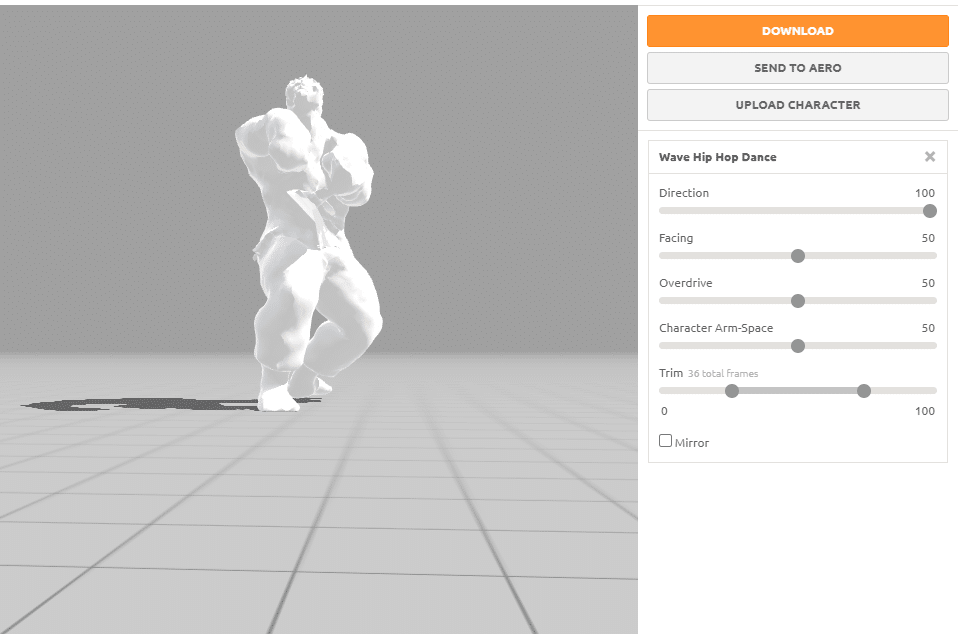This screenshot has width=958, height=634.
Task: Click the Direction label
Action: (684, 193)
